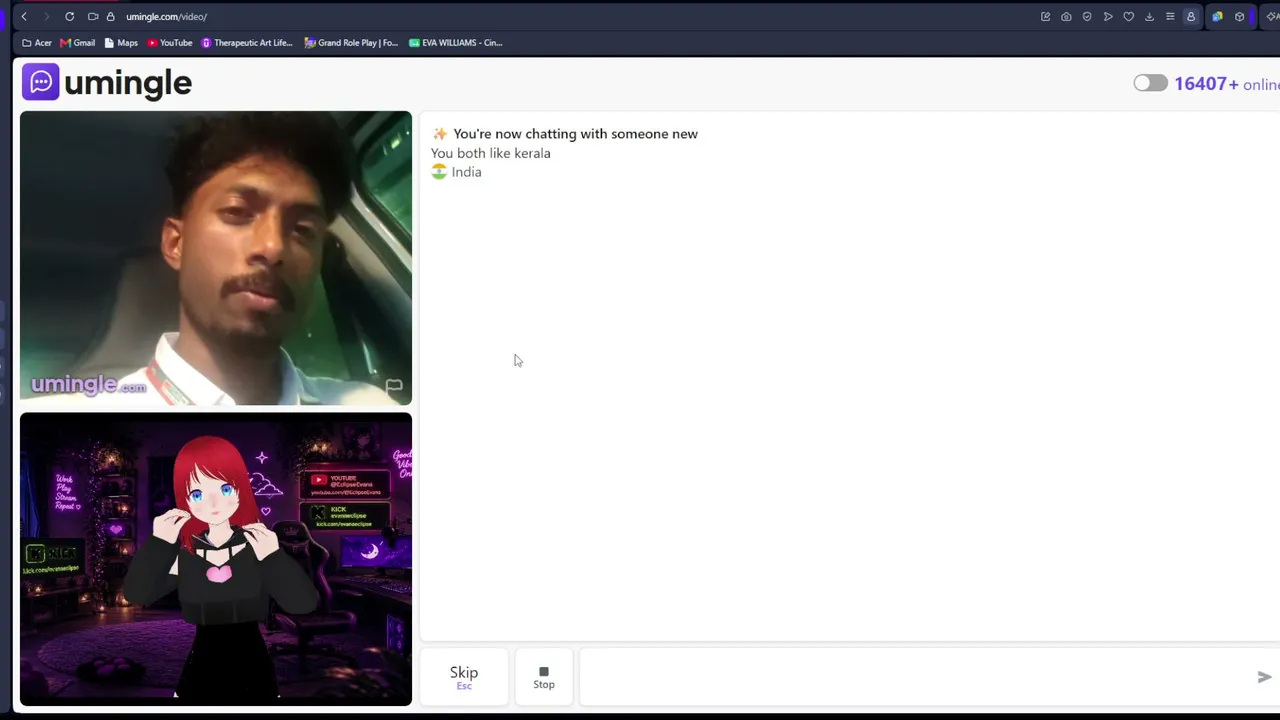Click the 'You both like kerala' text
1280x720 pixels.
(491, 153)
